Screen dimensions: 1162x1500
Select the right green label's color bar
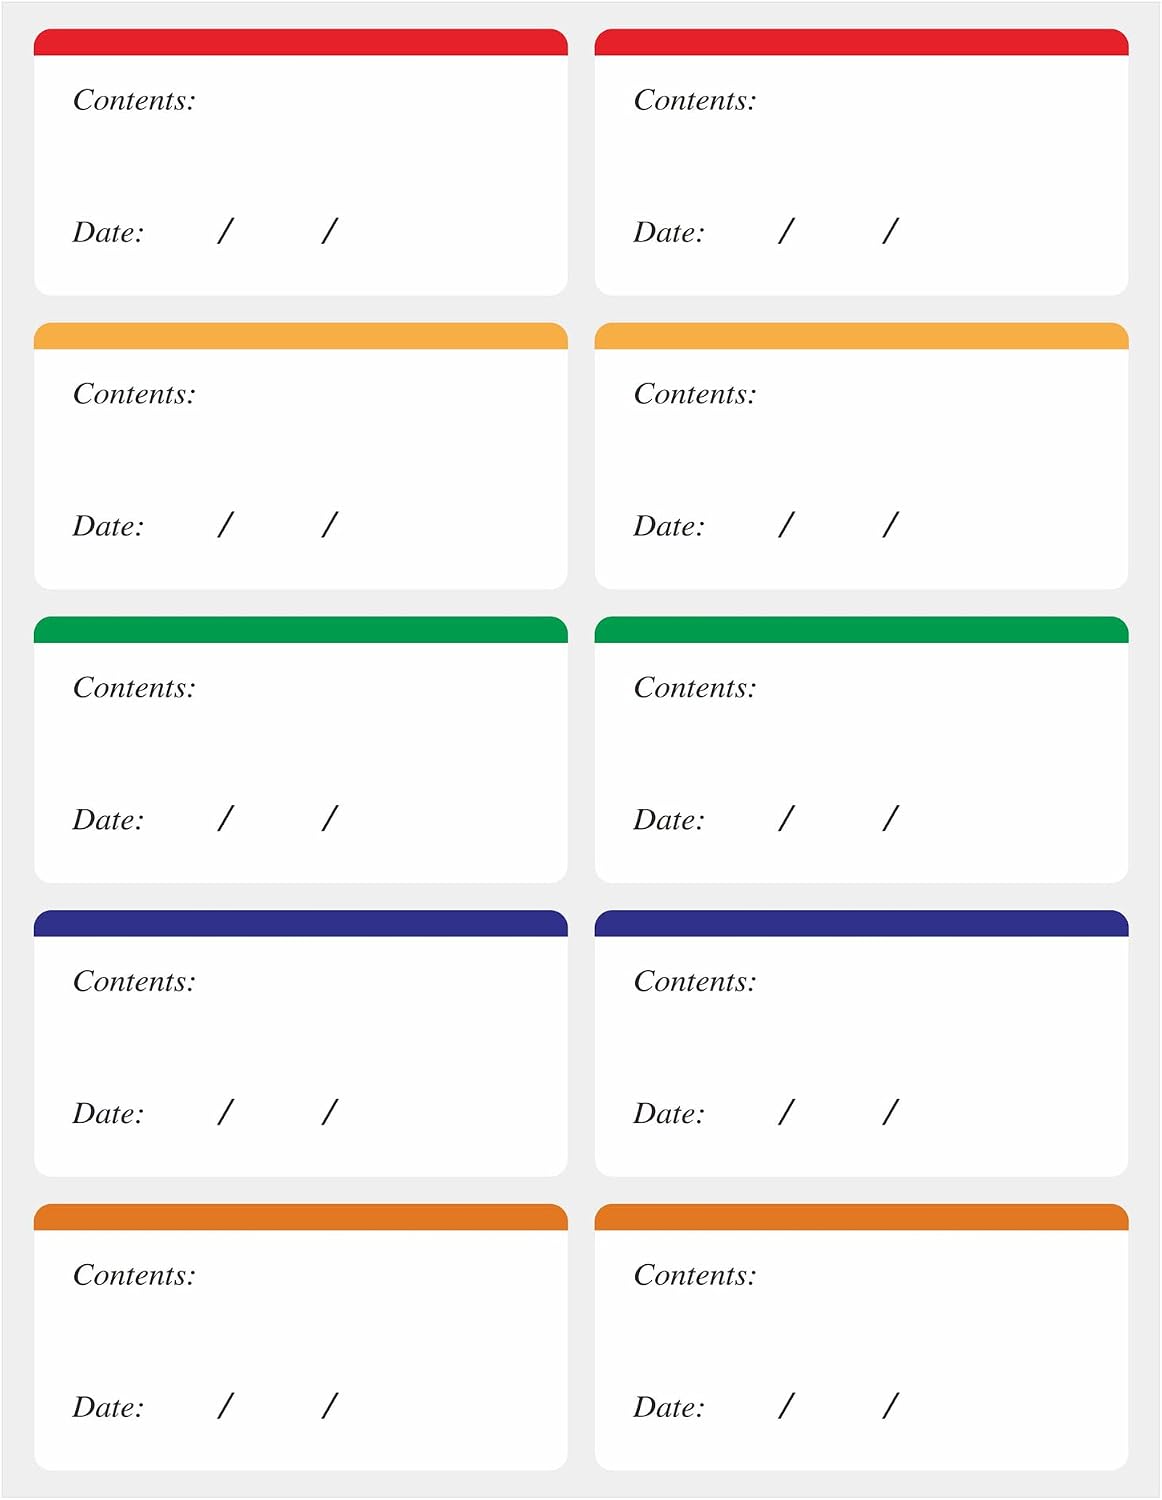pyautogui.click(x=861, y=630)
